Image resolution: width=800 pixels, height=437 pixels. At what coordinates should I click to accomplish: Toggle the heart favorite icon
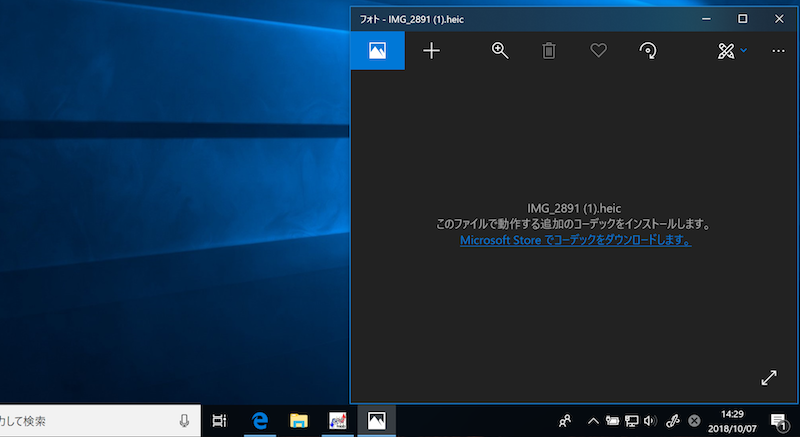click(598, 51)
